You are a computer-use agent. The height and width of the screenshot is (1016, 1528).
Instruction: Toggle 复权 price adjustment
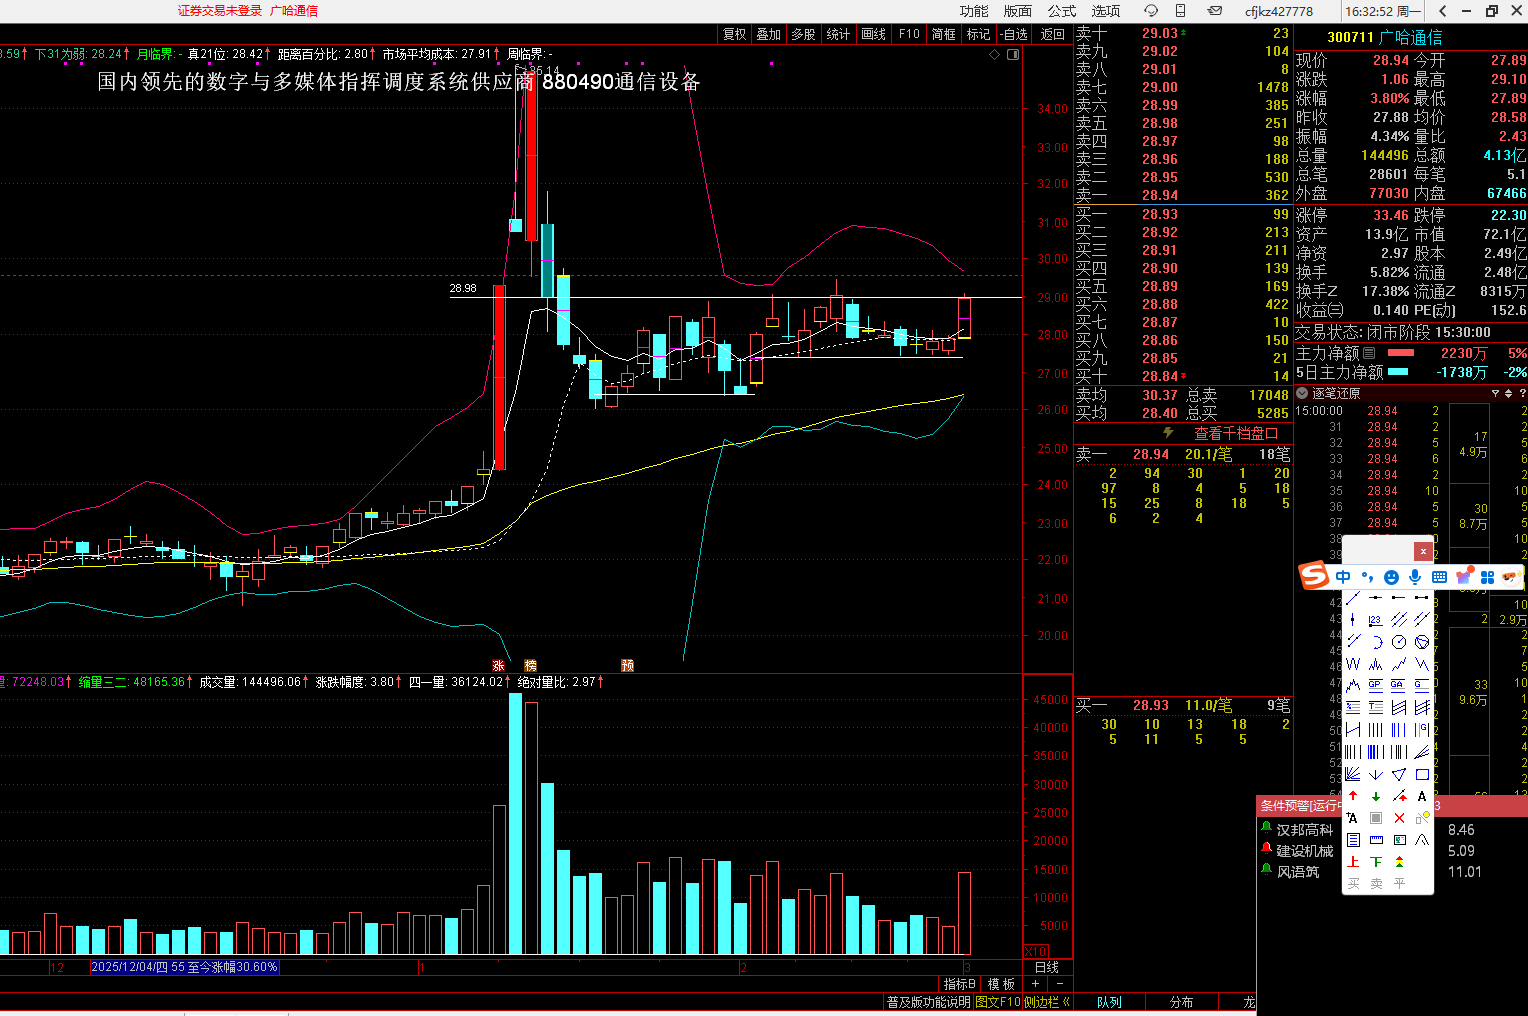tap(735, 34)
